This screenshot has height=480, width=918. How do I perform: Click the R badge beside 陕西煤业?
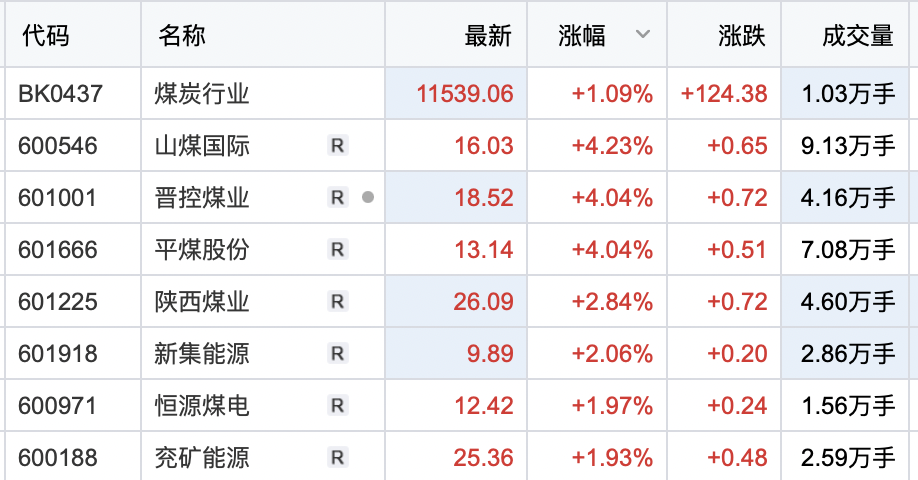pos(337,302)
